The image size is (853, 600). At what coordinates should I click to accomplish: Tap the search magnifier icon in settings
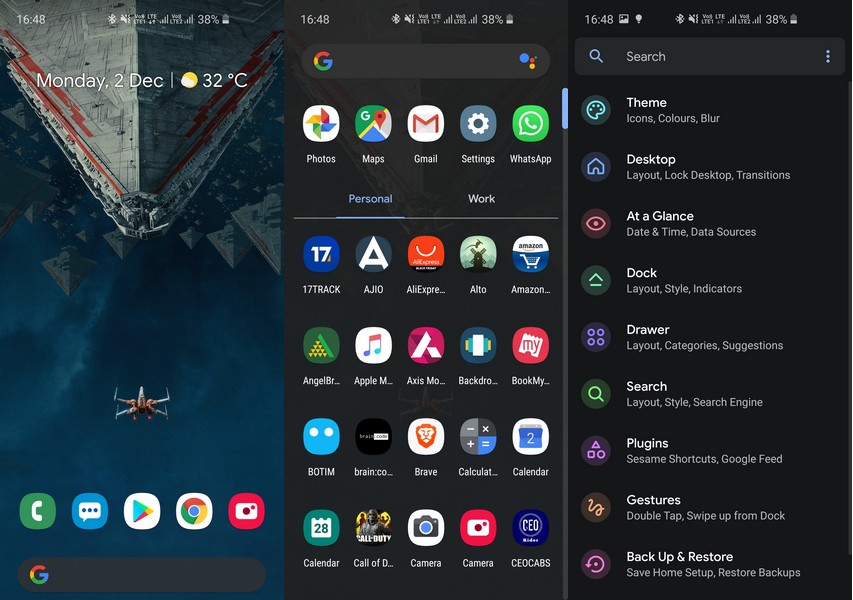pos(596,56)
